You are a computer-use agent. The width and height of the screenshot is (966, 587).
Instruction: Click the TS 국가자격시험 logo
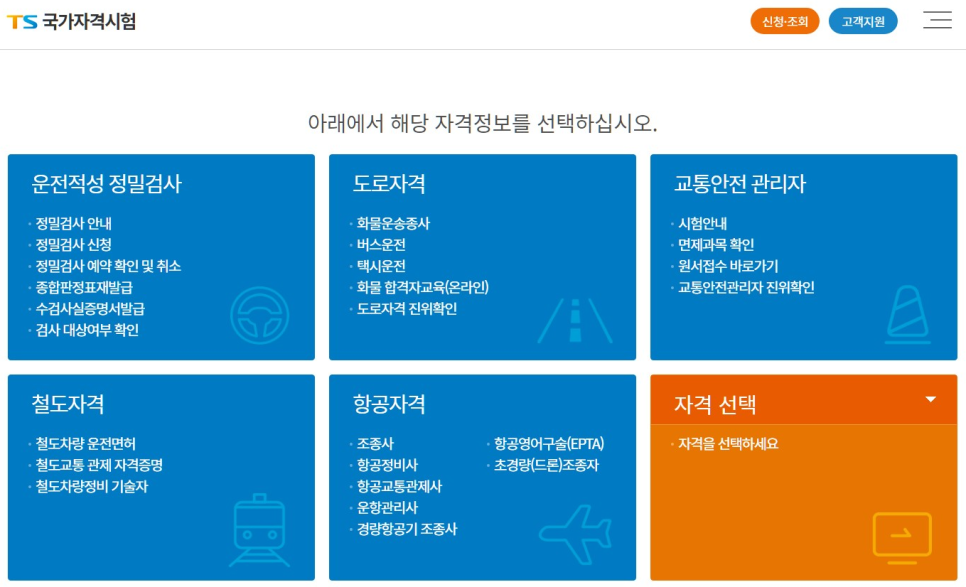click(71, 22)
